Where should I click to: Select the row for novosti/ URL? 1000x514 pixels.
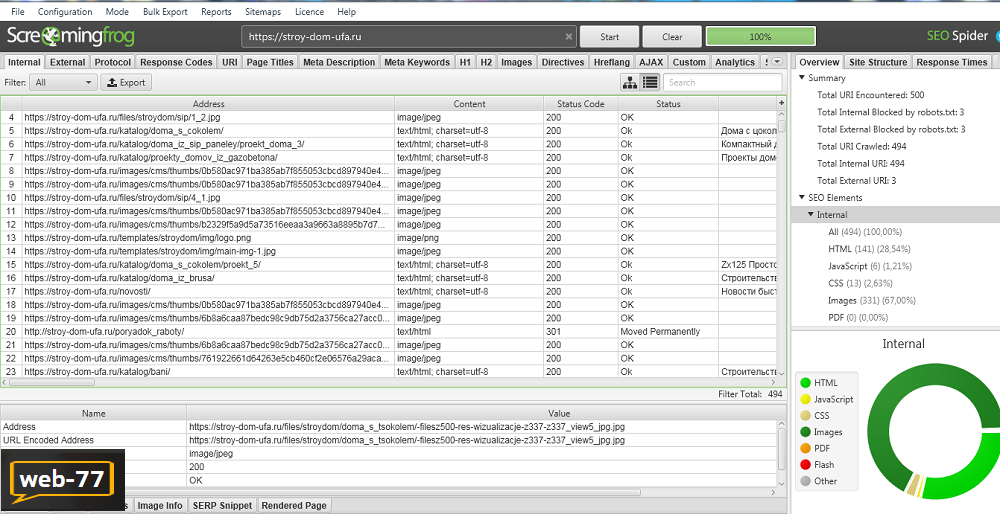[x=389, y=291]
